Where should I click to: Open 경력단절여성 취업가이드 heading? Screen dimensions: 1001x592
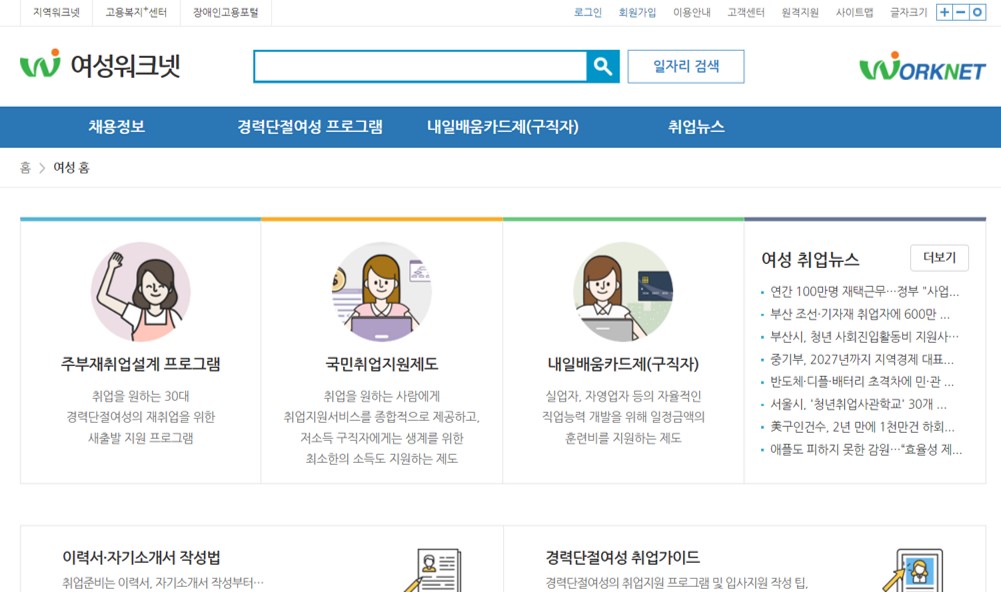click(x=622, y=558)
